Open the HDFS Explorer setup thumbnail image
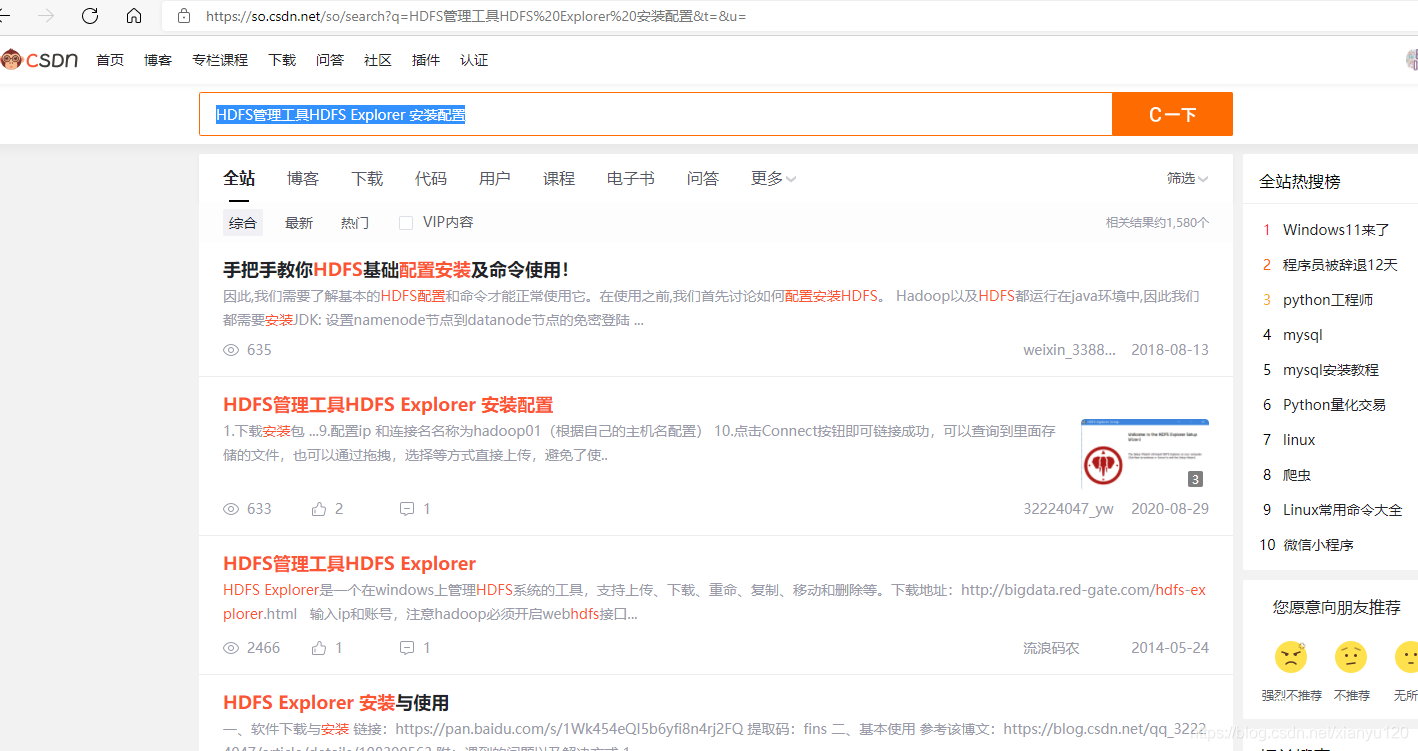The width and height of the screenshot is (1418, 751). pyautogui.click(x=1145, y=454)
